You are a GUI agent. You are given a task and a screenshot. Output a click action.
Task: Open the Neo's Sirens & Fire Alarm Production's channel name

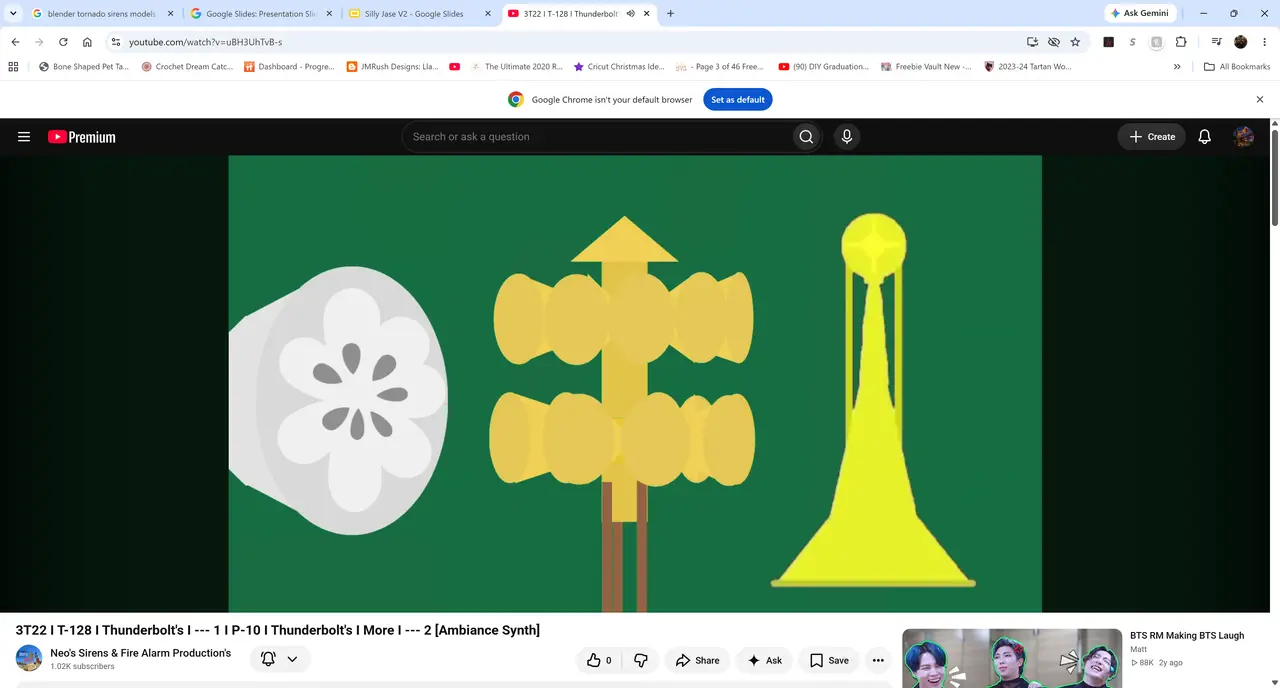click(x=141, y=653)
